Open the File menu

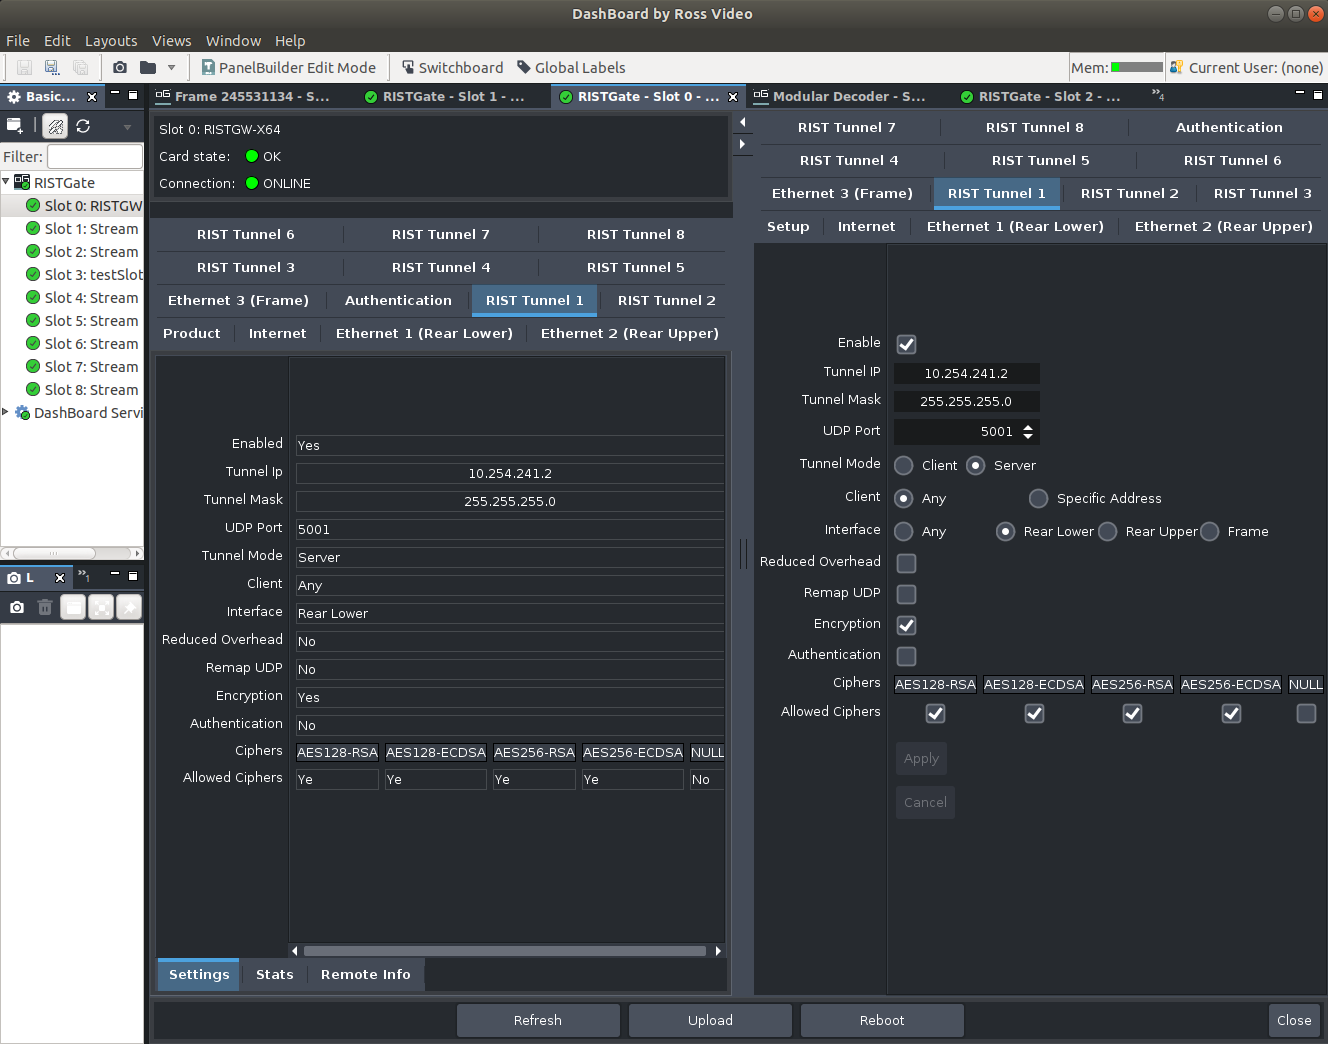tap(18, 41)
